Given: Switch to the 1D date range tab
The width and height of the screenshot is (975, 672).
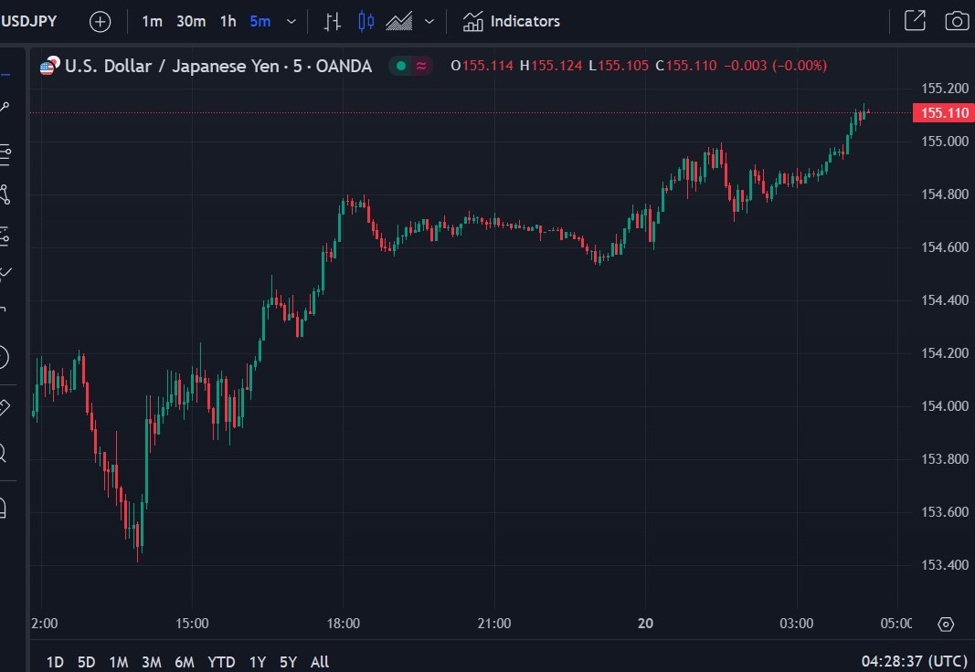Looking at the screenshot, I should pos(55,662).
